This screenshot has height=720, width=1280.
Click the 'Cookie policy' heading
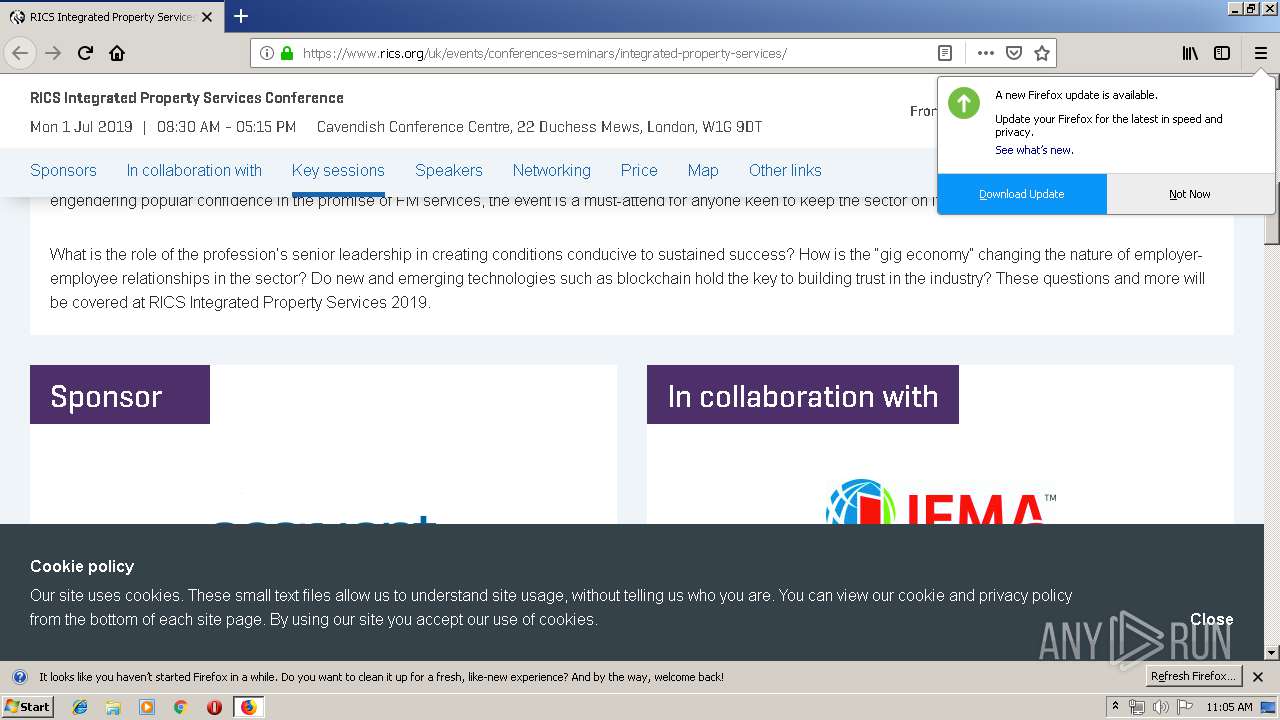(x=82, y=566)
